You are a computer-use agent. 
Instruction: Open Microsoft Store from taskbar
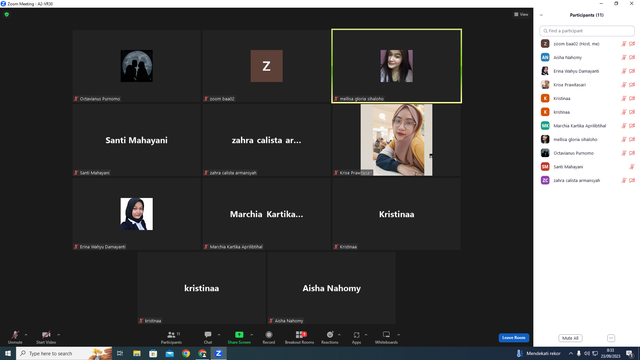tap(153, 353)
